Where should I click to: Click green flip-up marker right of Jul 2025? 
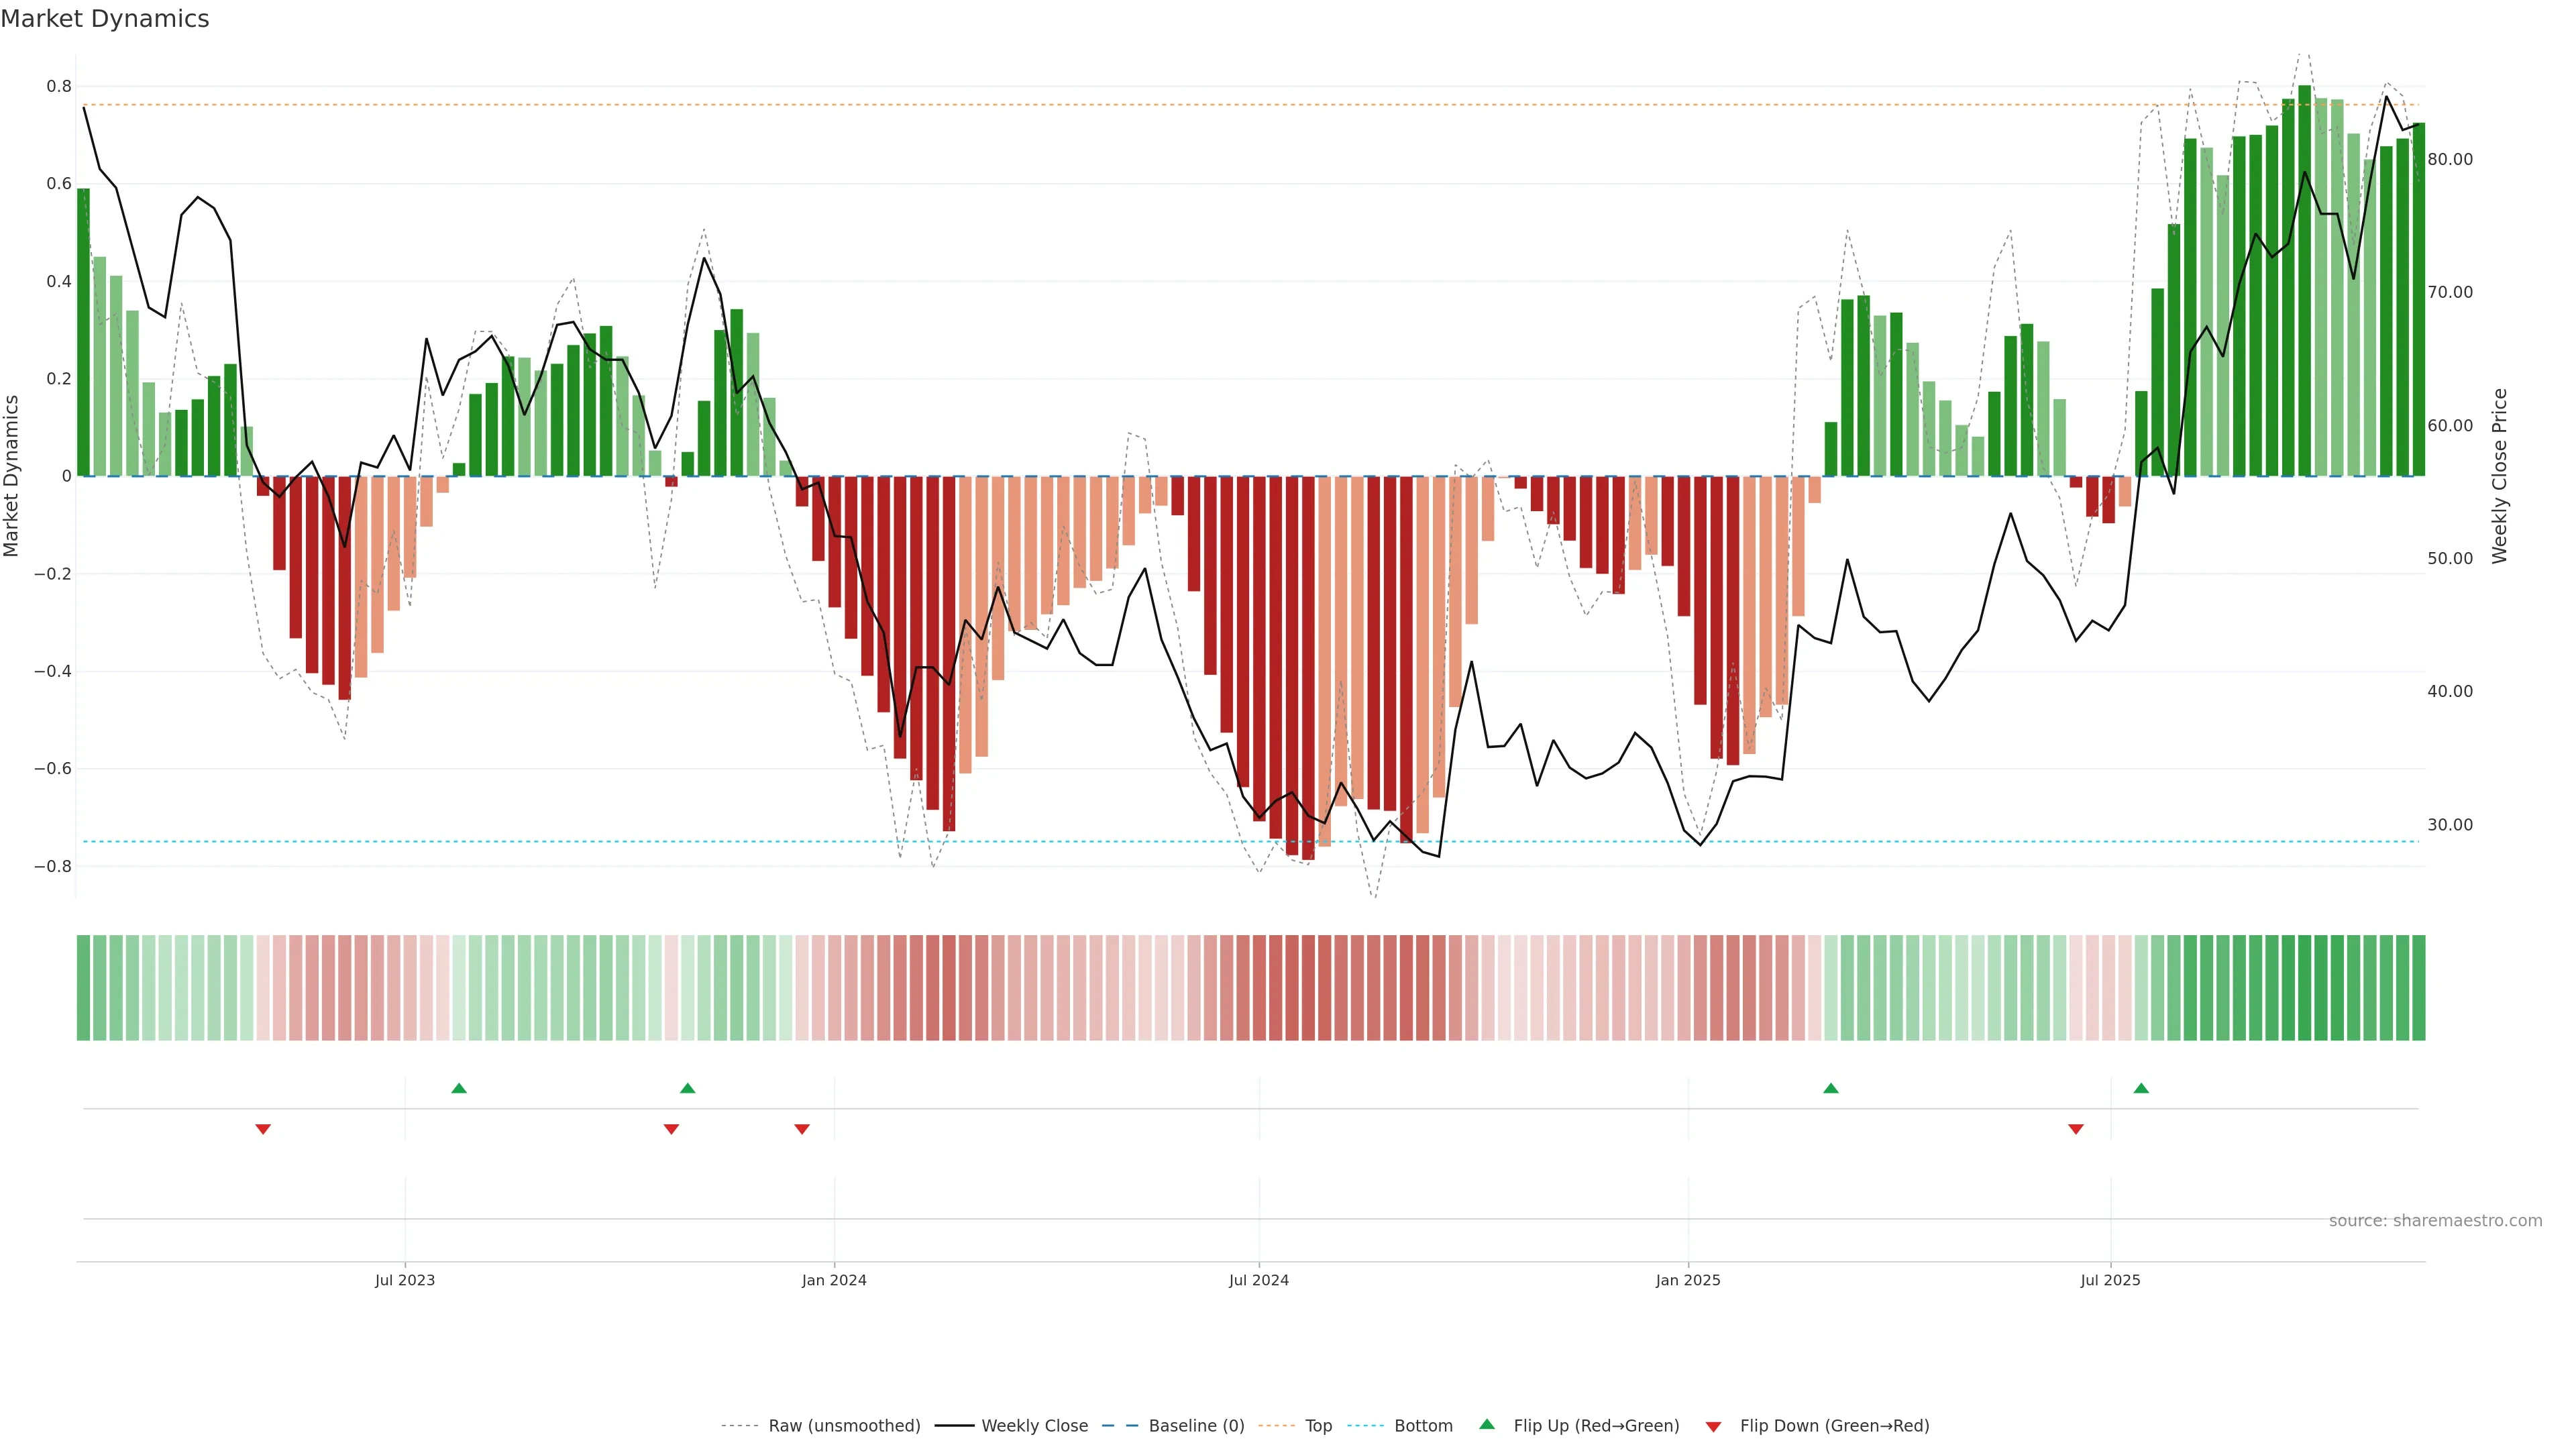(x=2141, y=1088)
